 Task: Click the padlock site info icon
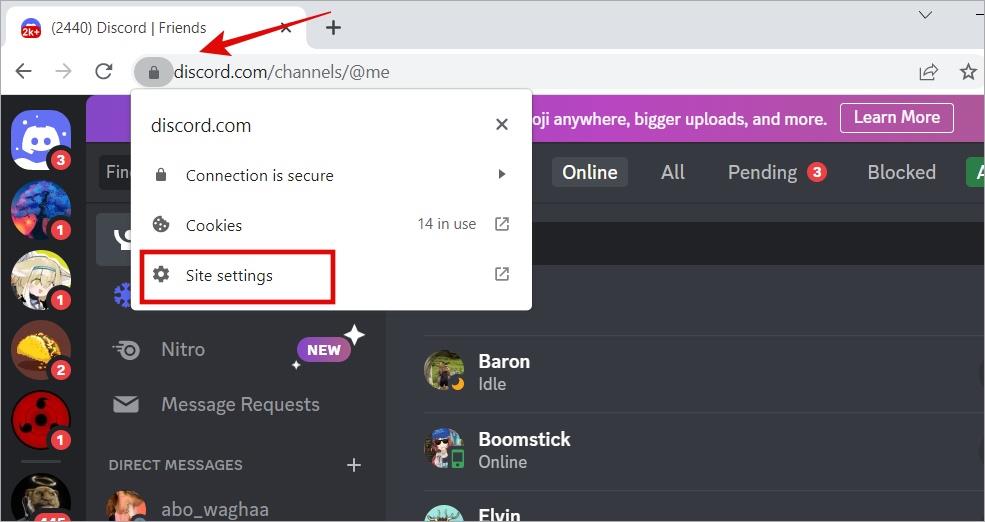pos(153,72)
